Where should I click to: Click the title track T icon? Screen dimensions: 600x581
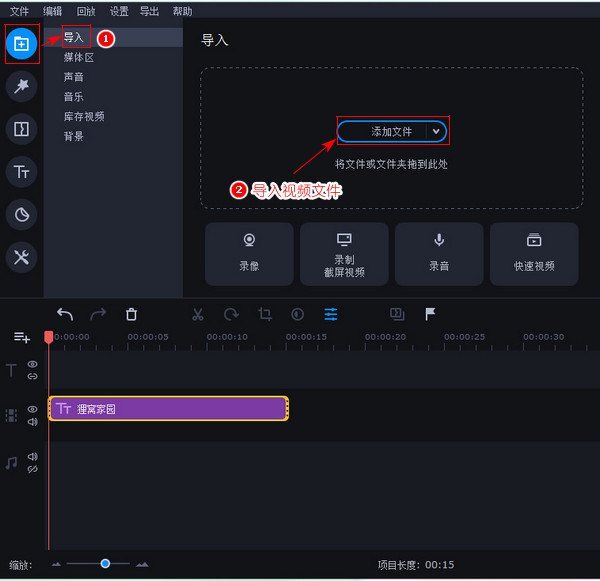[11, 370]
